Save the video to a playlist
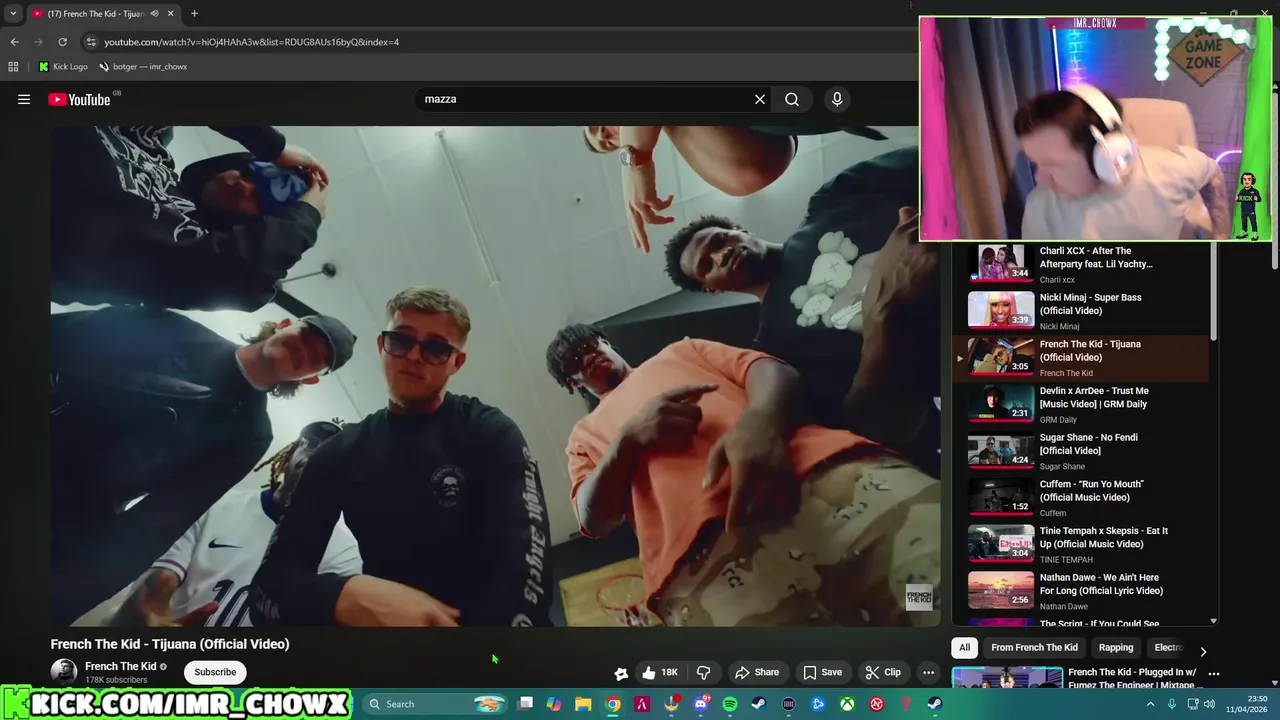 tap(822, 672)
